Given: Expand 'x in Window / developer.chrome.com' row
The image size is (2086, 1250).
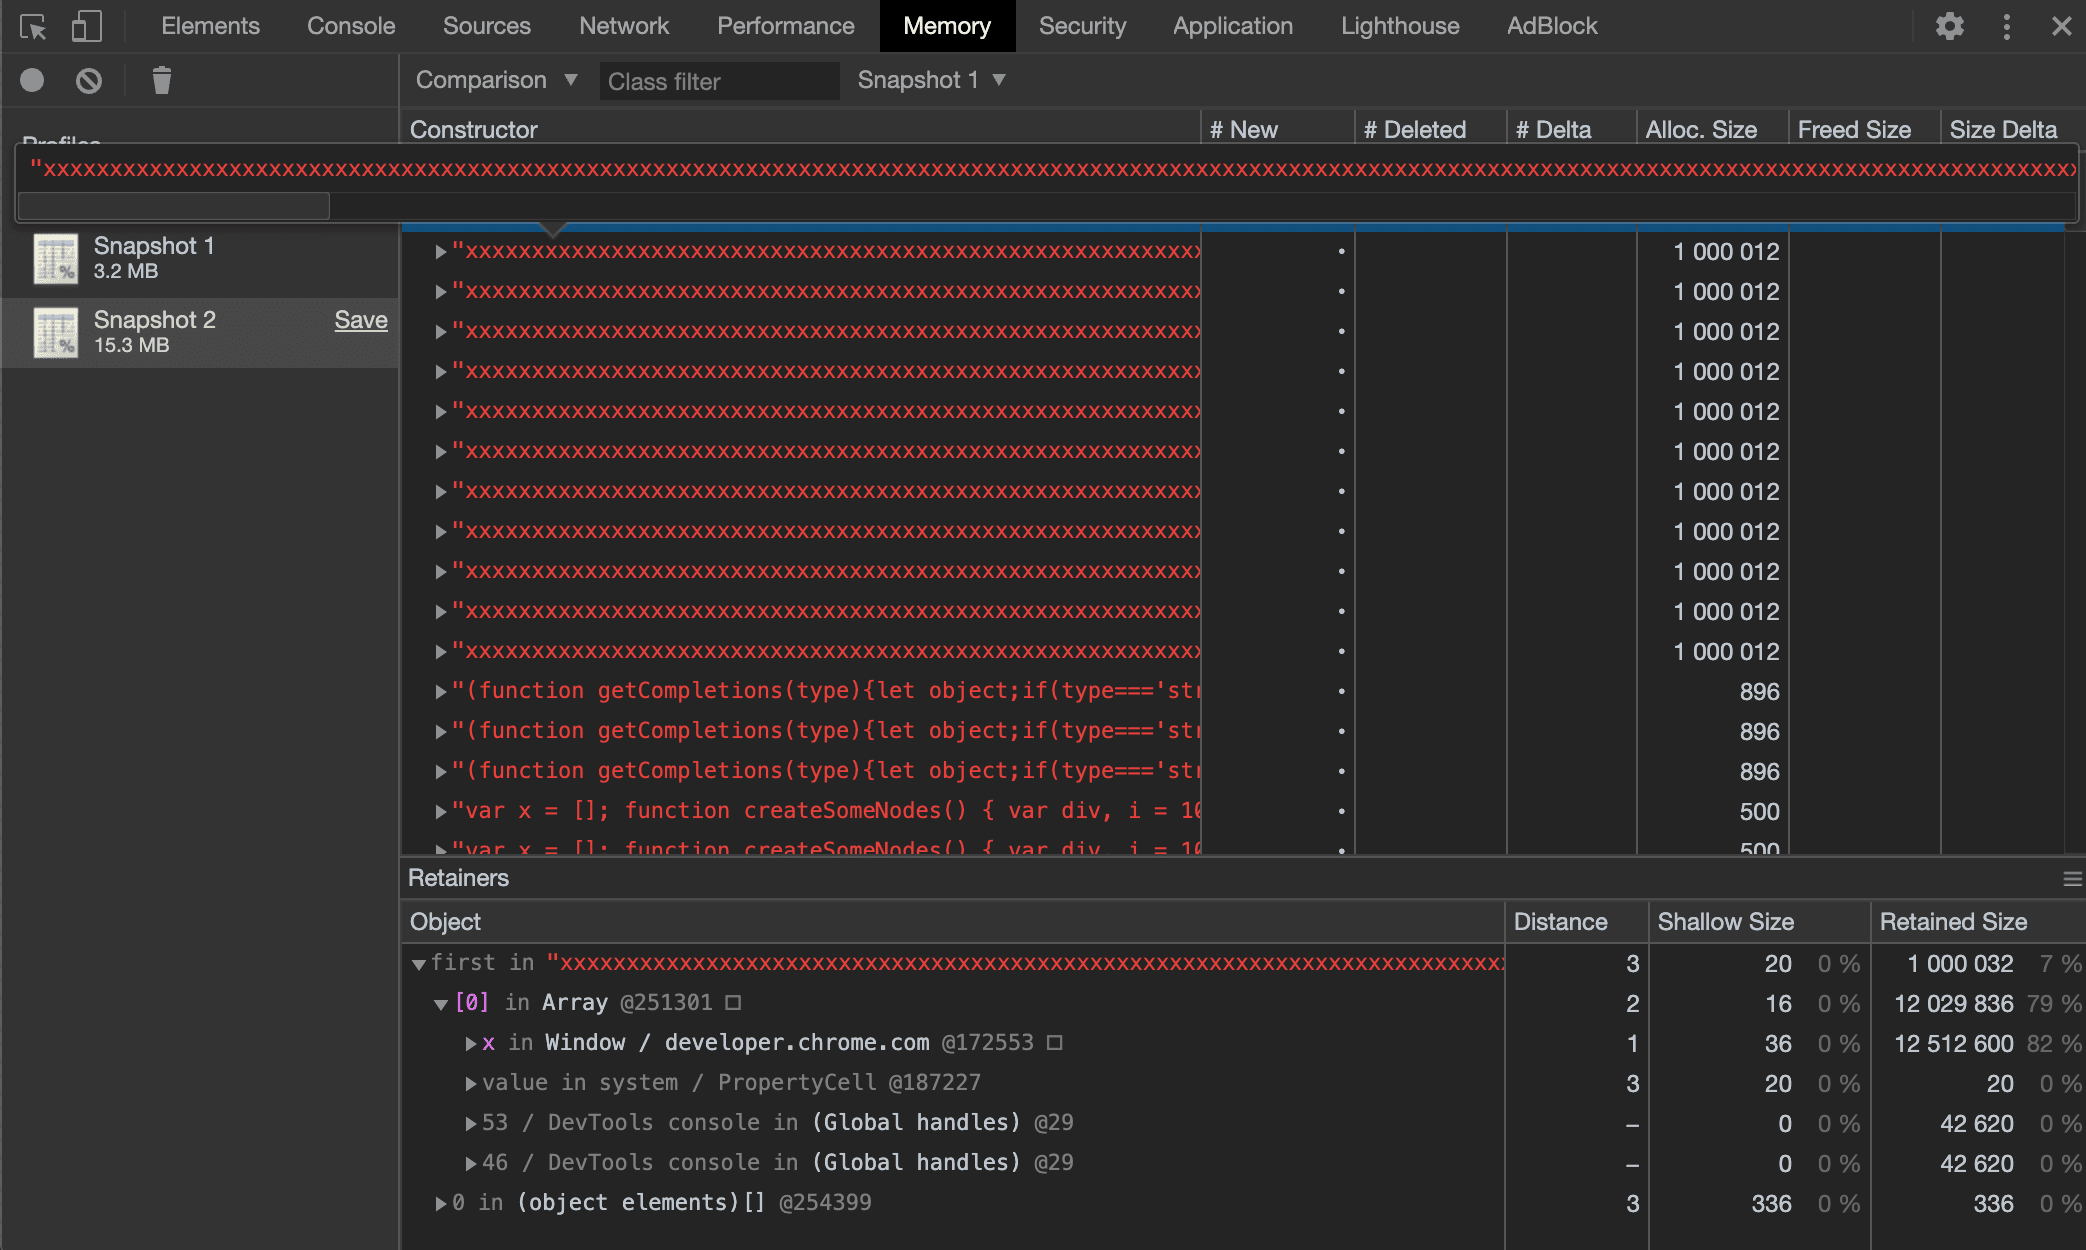Looking at the screenshot, I should tap(470, 1043).
